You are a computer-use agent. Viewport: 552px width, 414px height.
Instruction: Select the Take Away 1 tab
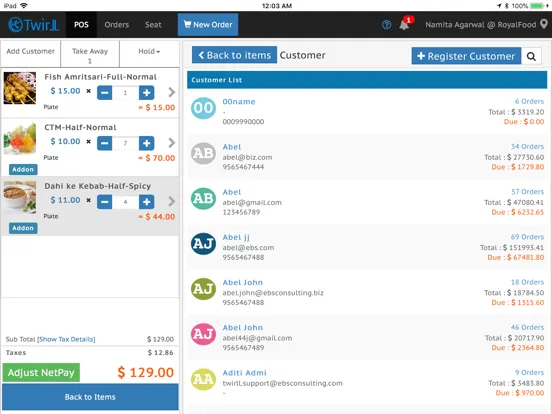tap(90, 54)
